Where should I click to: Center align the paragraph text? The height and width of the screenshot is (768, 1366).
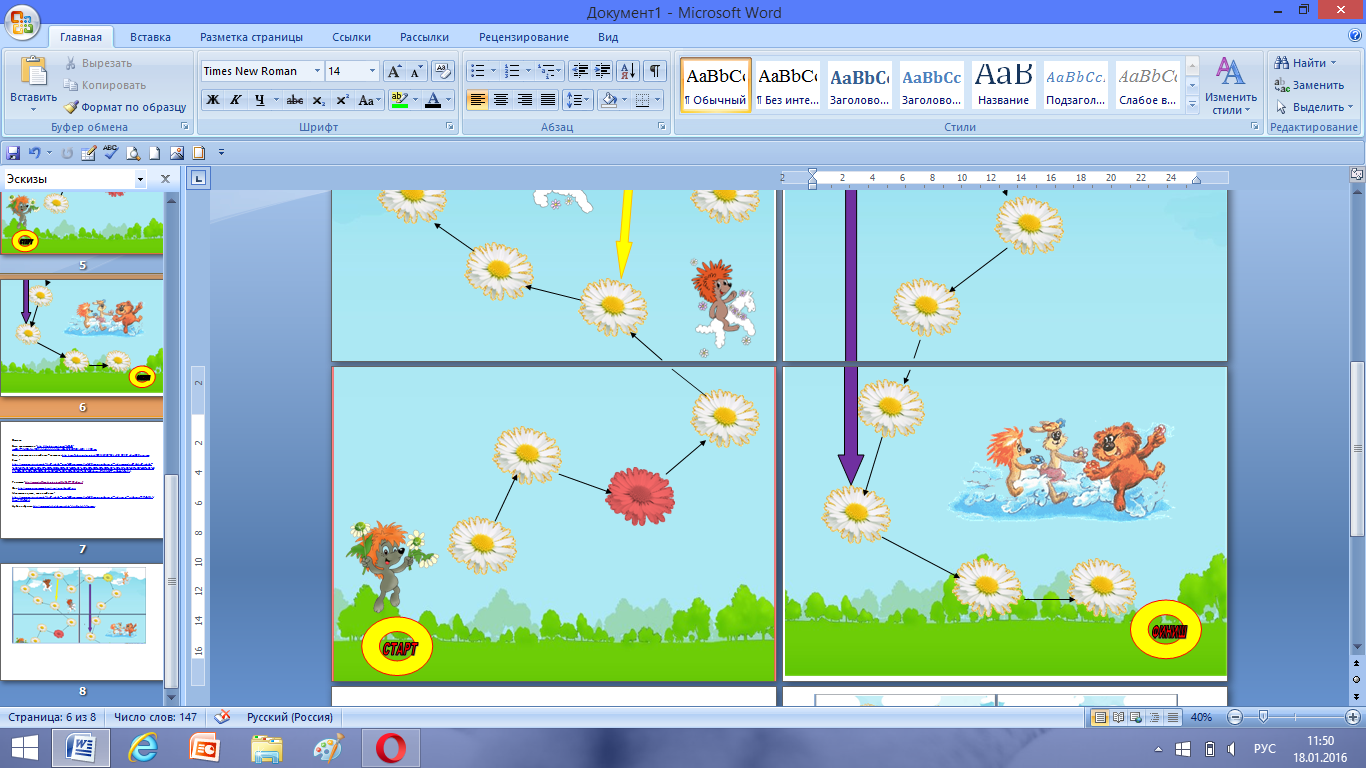[x=501, y=100]
